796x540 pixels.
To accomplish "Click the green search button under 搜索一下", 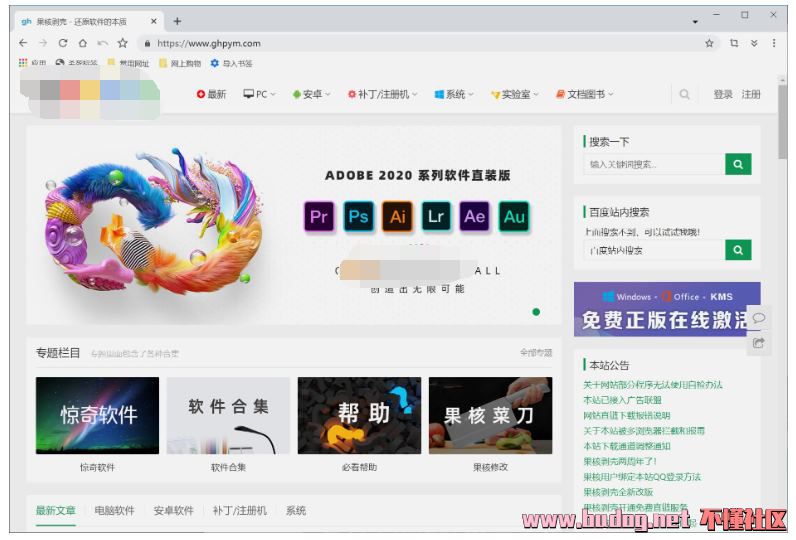I will pyautogui.click(x=738, y=164).
